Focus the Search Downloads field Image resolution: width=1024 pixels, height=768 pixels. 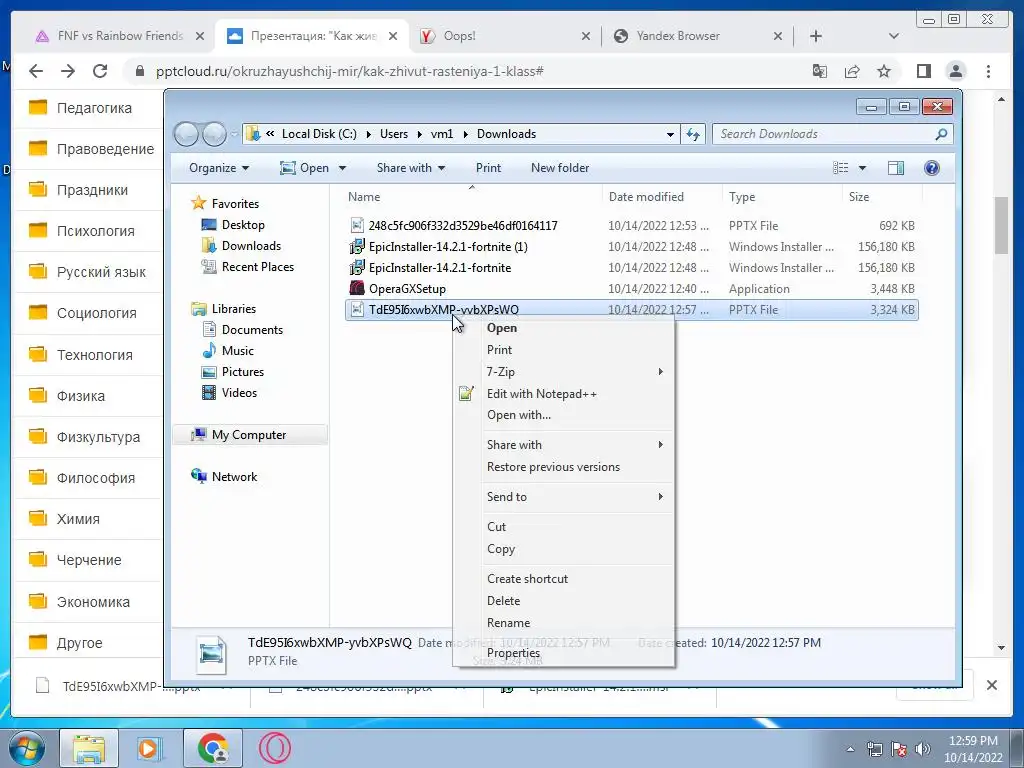tap(823, 134)
